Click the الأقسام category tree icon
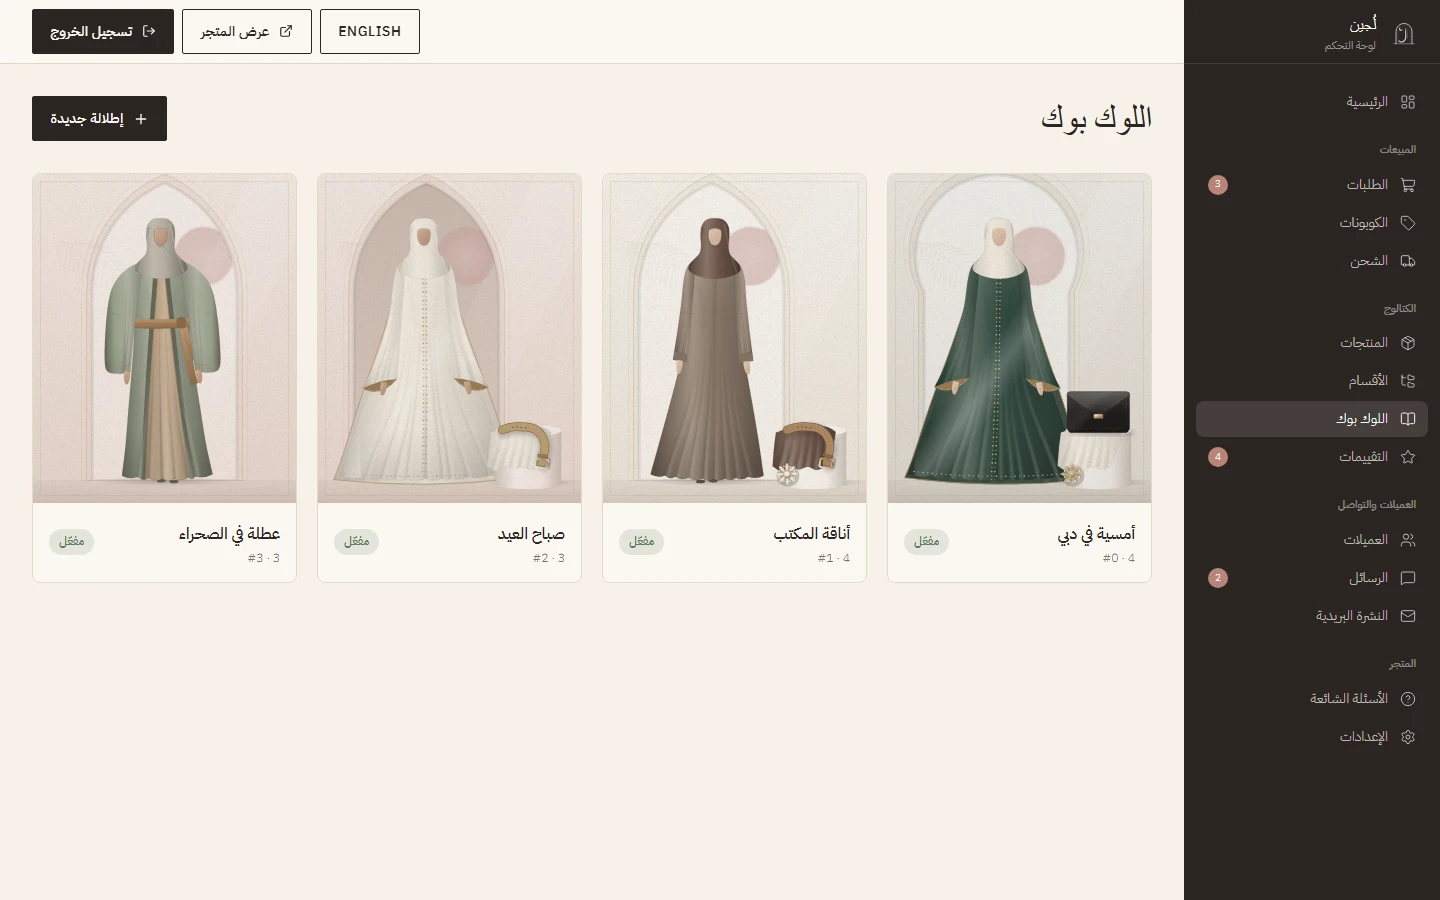Viewport: 1440px width, 900px height. pyautogui.click(x=1408, y=381)
